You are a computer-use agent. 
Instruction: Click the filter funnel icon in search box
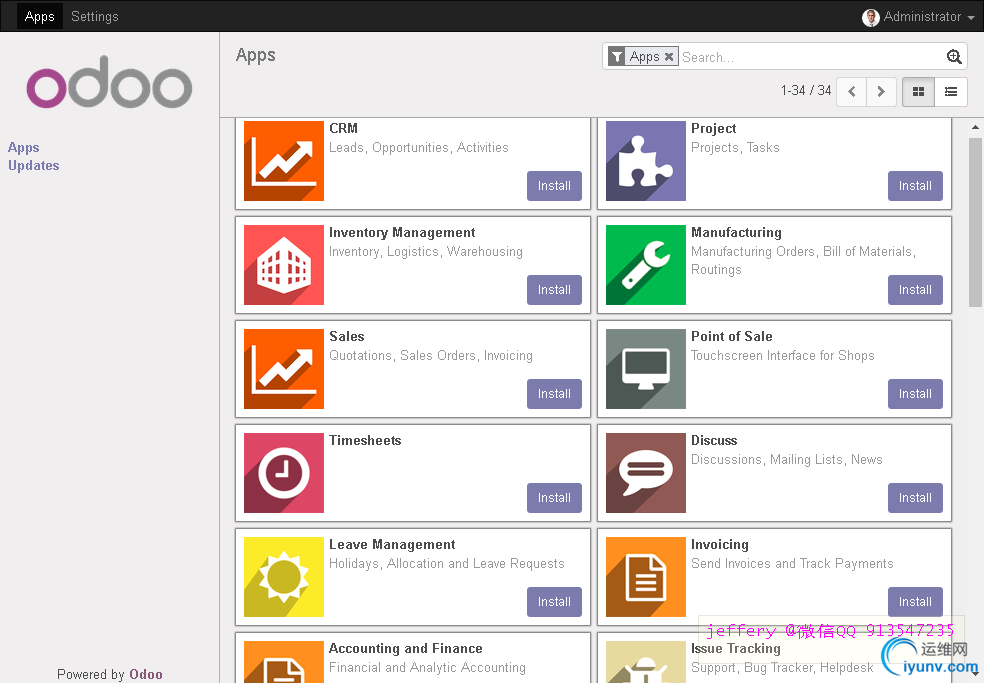tap(617, 56)
